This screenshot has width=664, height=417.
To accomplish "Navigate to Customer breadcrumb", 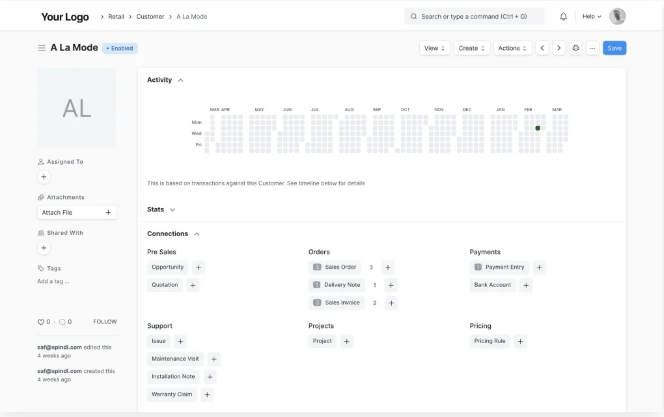I will click(x=150, y=16).
